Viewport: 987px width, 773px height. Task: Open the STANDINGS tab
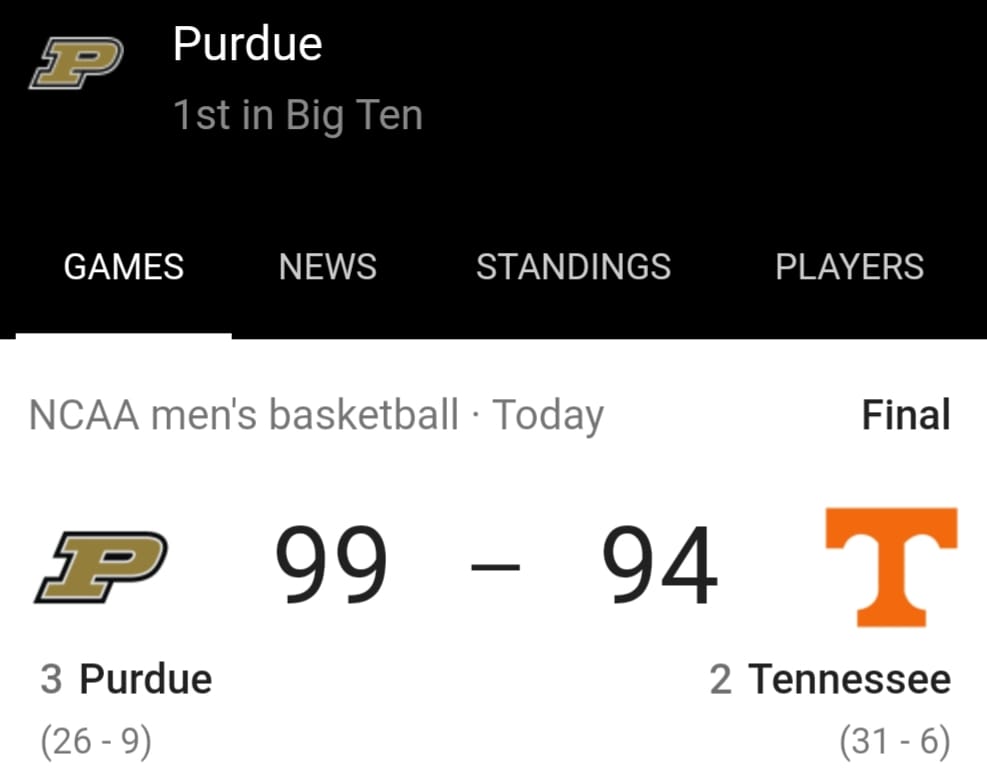[573, 267]
